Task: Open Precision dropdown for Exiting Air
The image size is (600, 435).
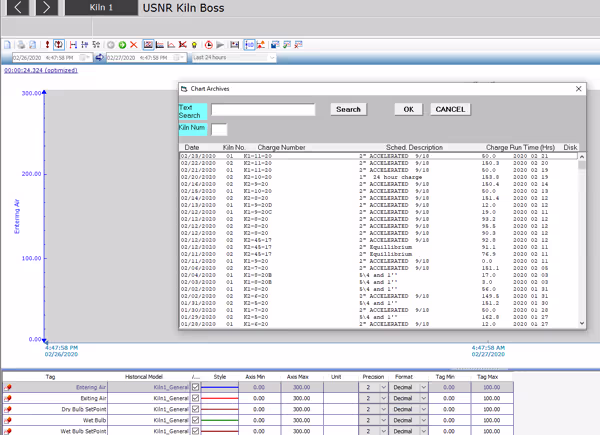Action: coord(383,398)
